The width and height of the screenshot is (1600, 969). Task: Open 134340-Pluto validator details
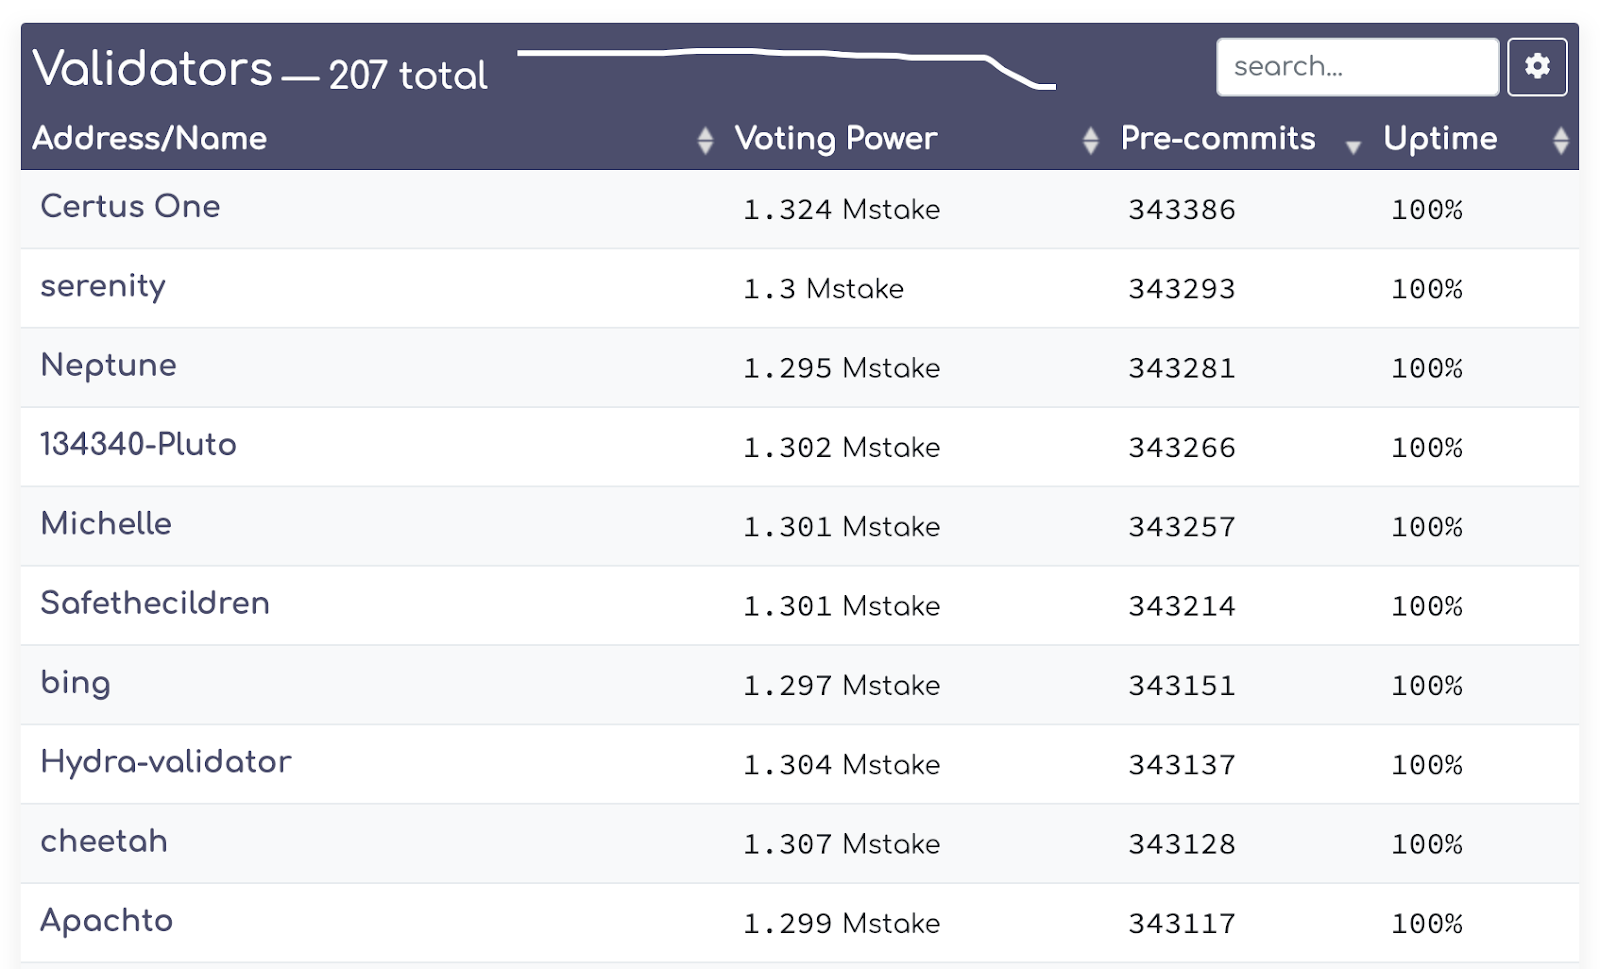(138, 445)
